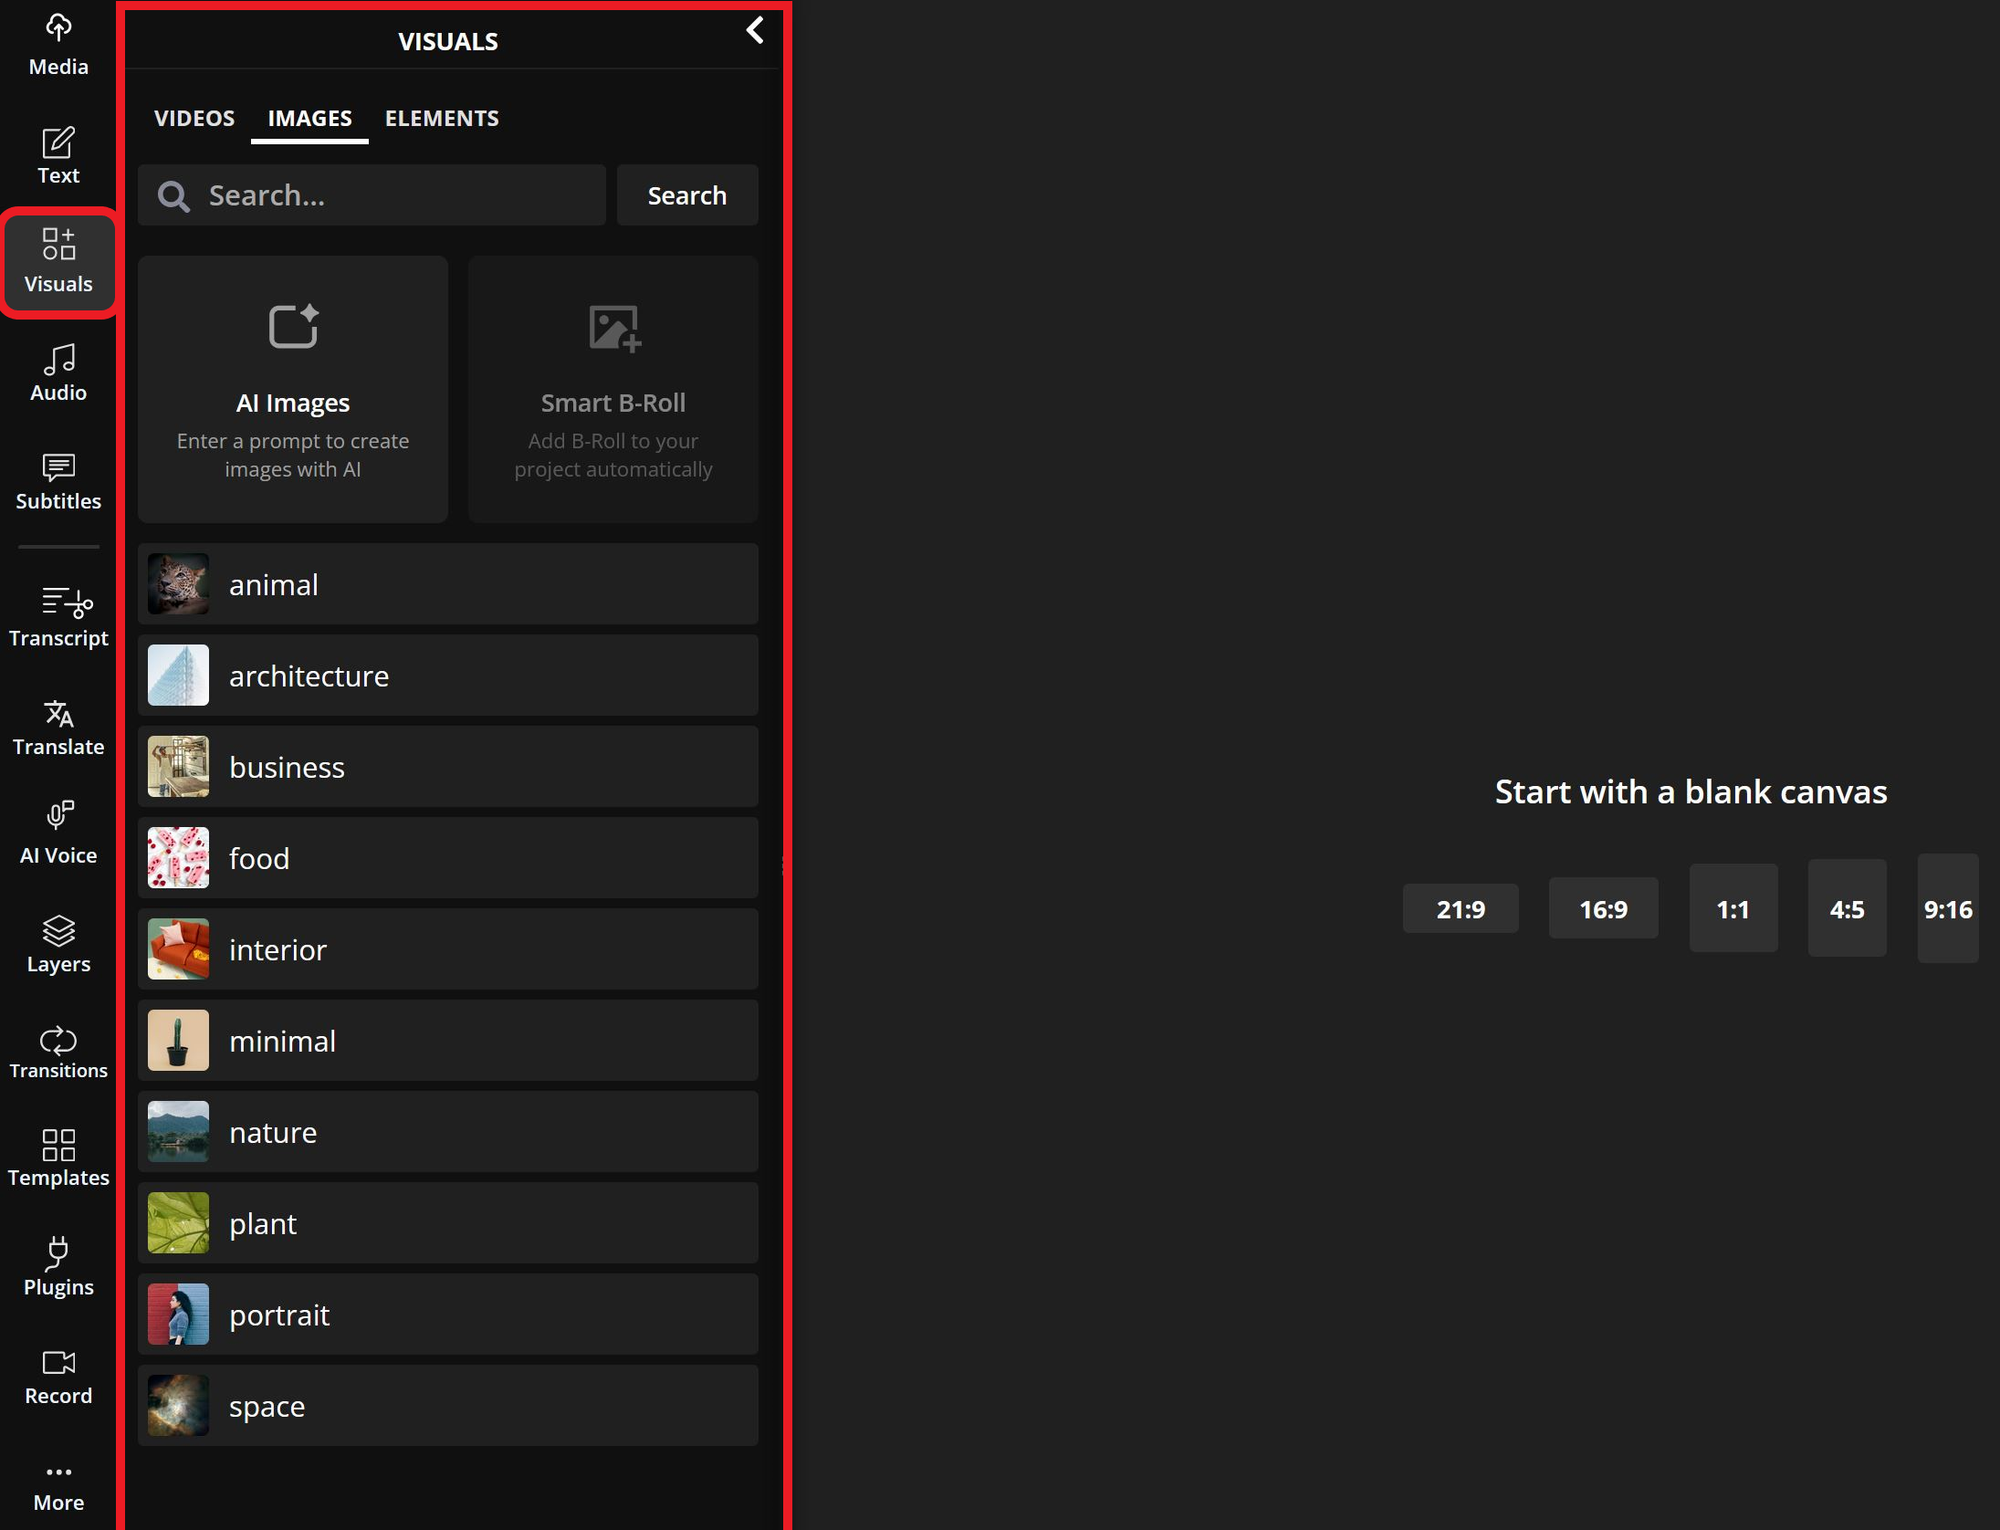
Task: Open the Translate tool
Action: 58,727
